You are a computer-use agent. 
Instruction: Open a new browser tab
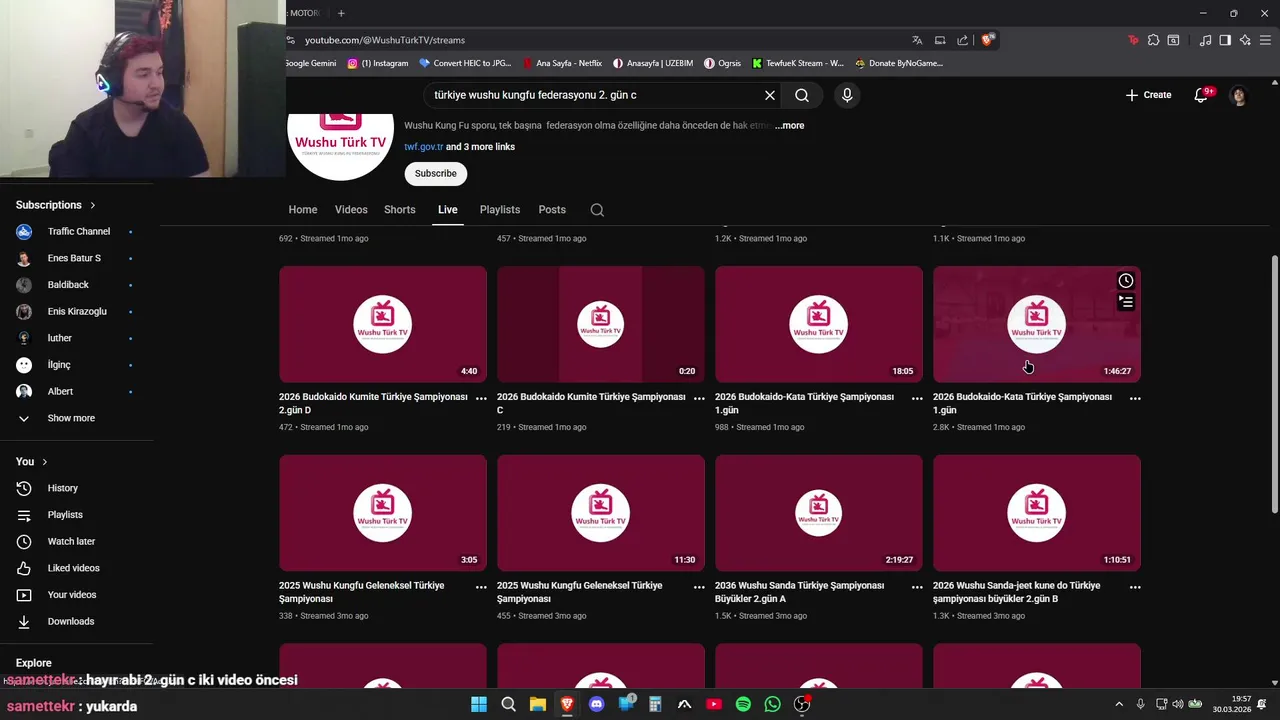click(341, 13)
